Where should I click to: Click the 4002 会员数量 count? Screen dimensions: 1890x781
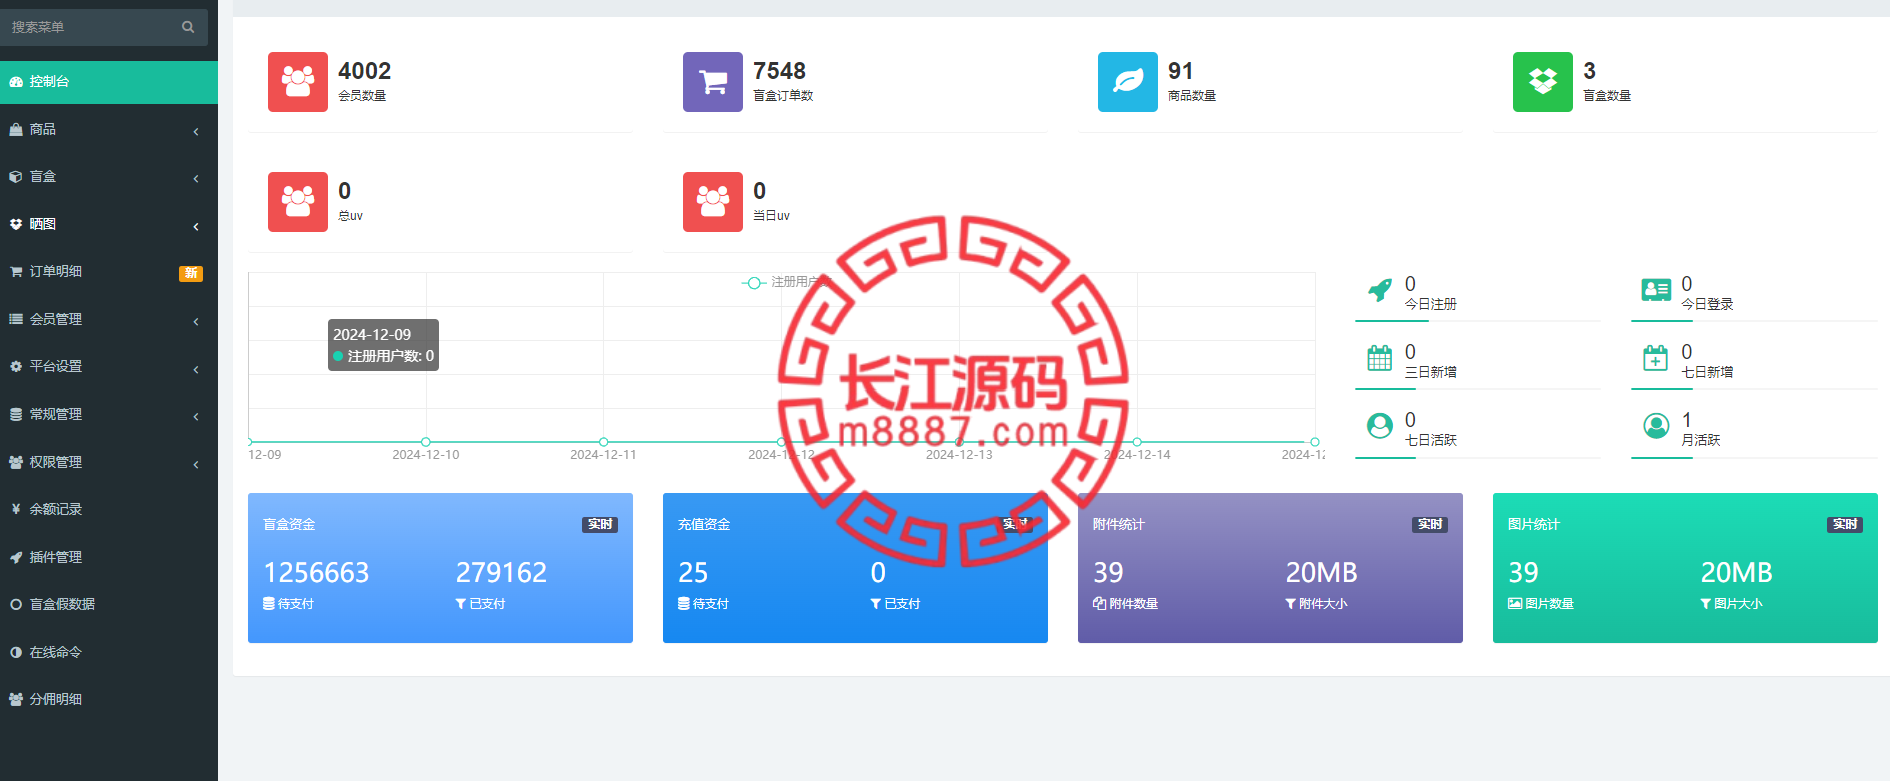[x=364, y=71]
